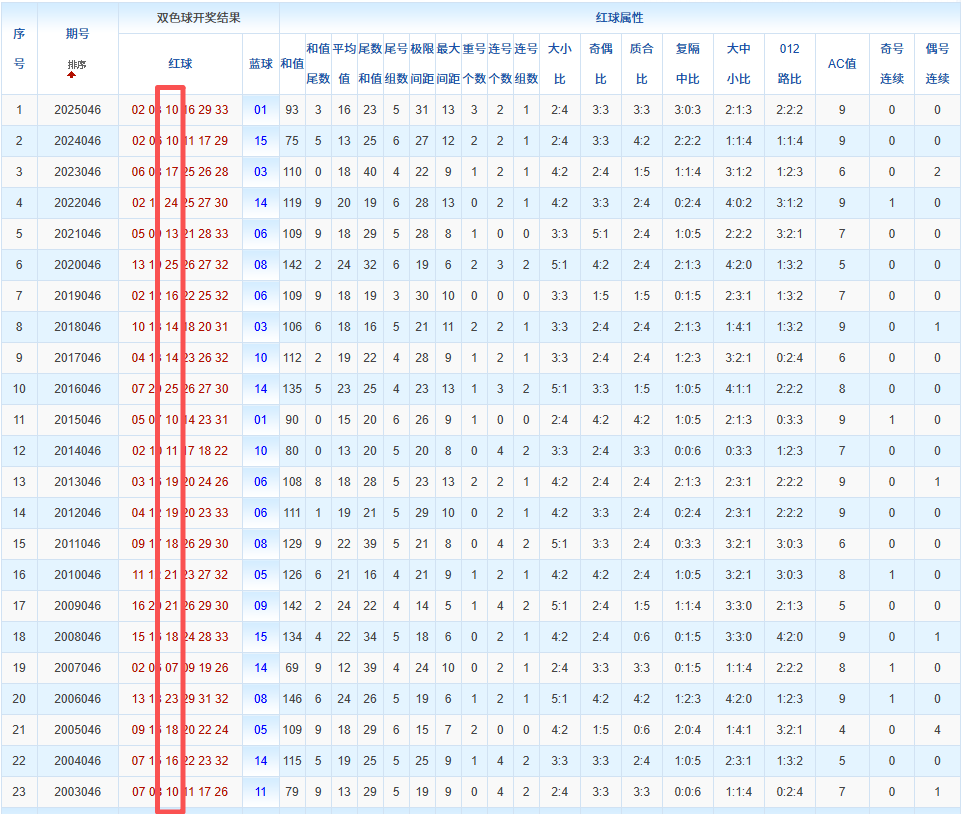This screenshot has height=814, width=961.
Task: Select issue number 2003046
Action: click(x=77, y=792)
